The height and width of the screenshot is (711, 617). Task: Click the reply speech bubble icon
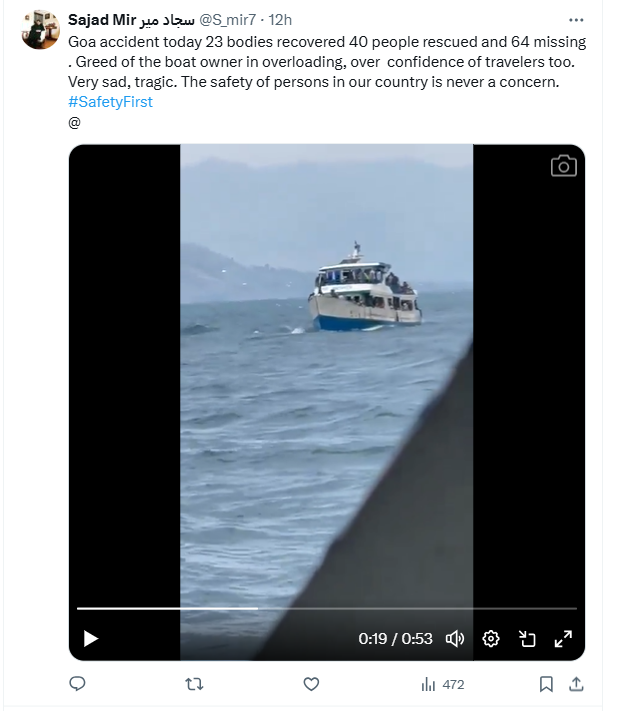tap(77, 683)
